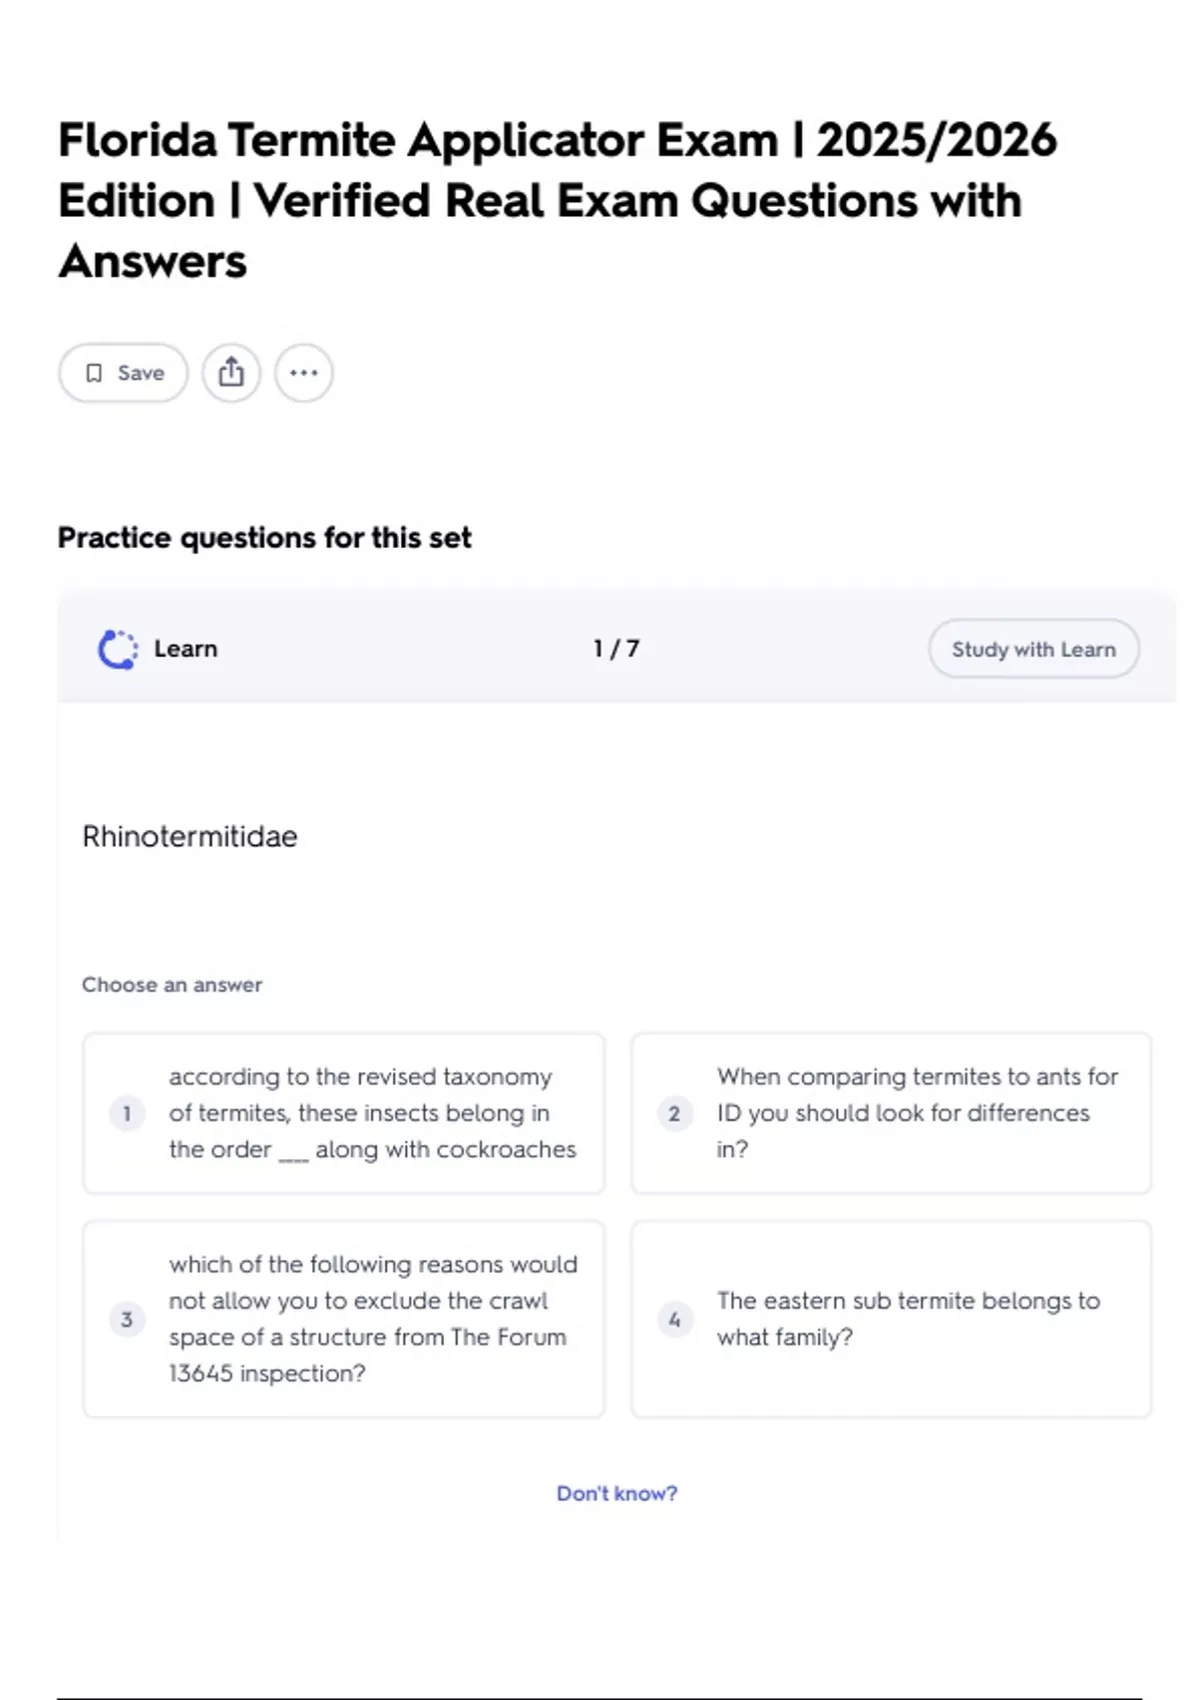Open the three-dot more options menu
Screen dimensions: 1200x1700
(304, 373)
